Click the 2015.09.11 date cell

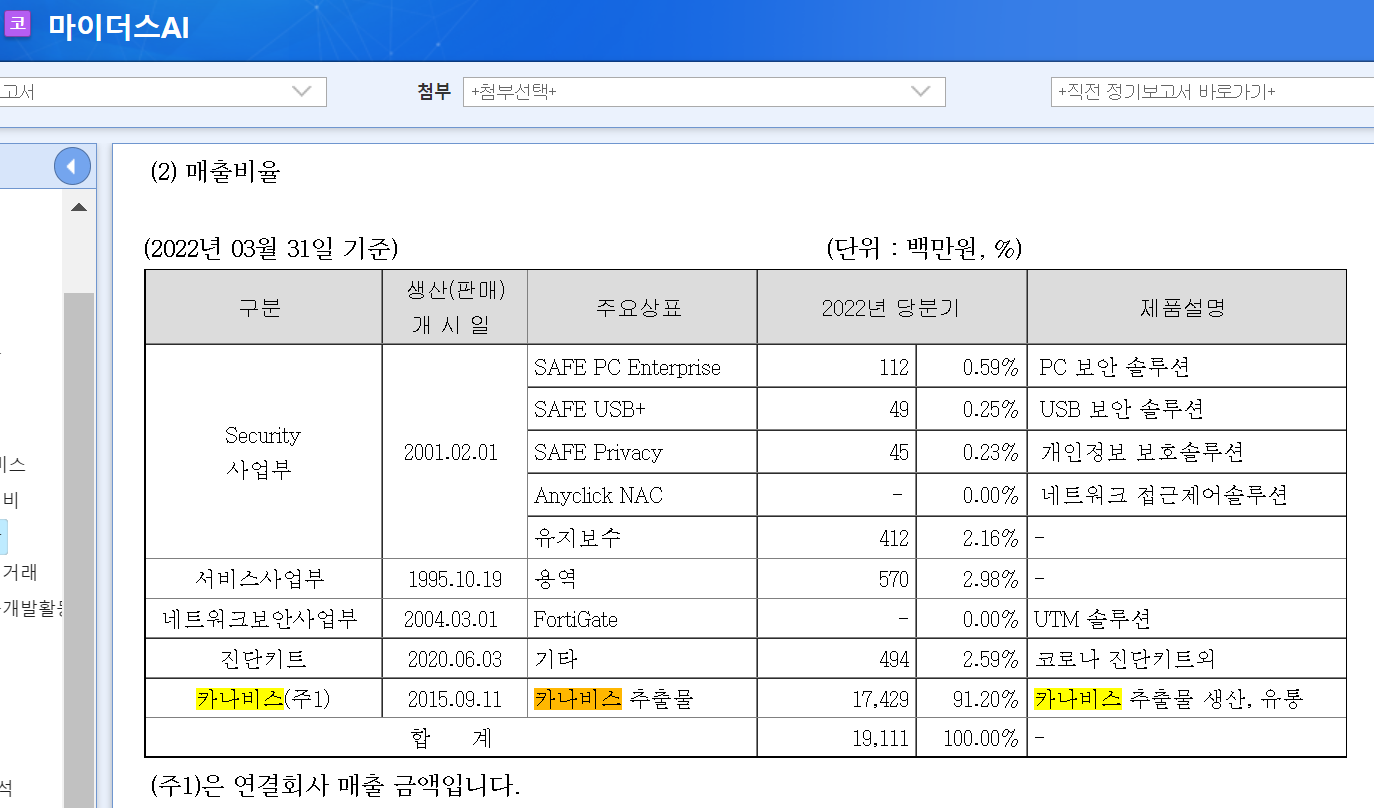point(455,698)
